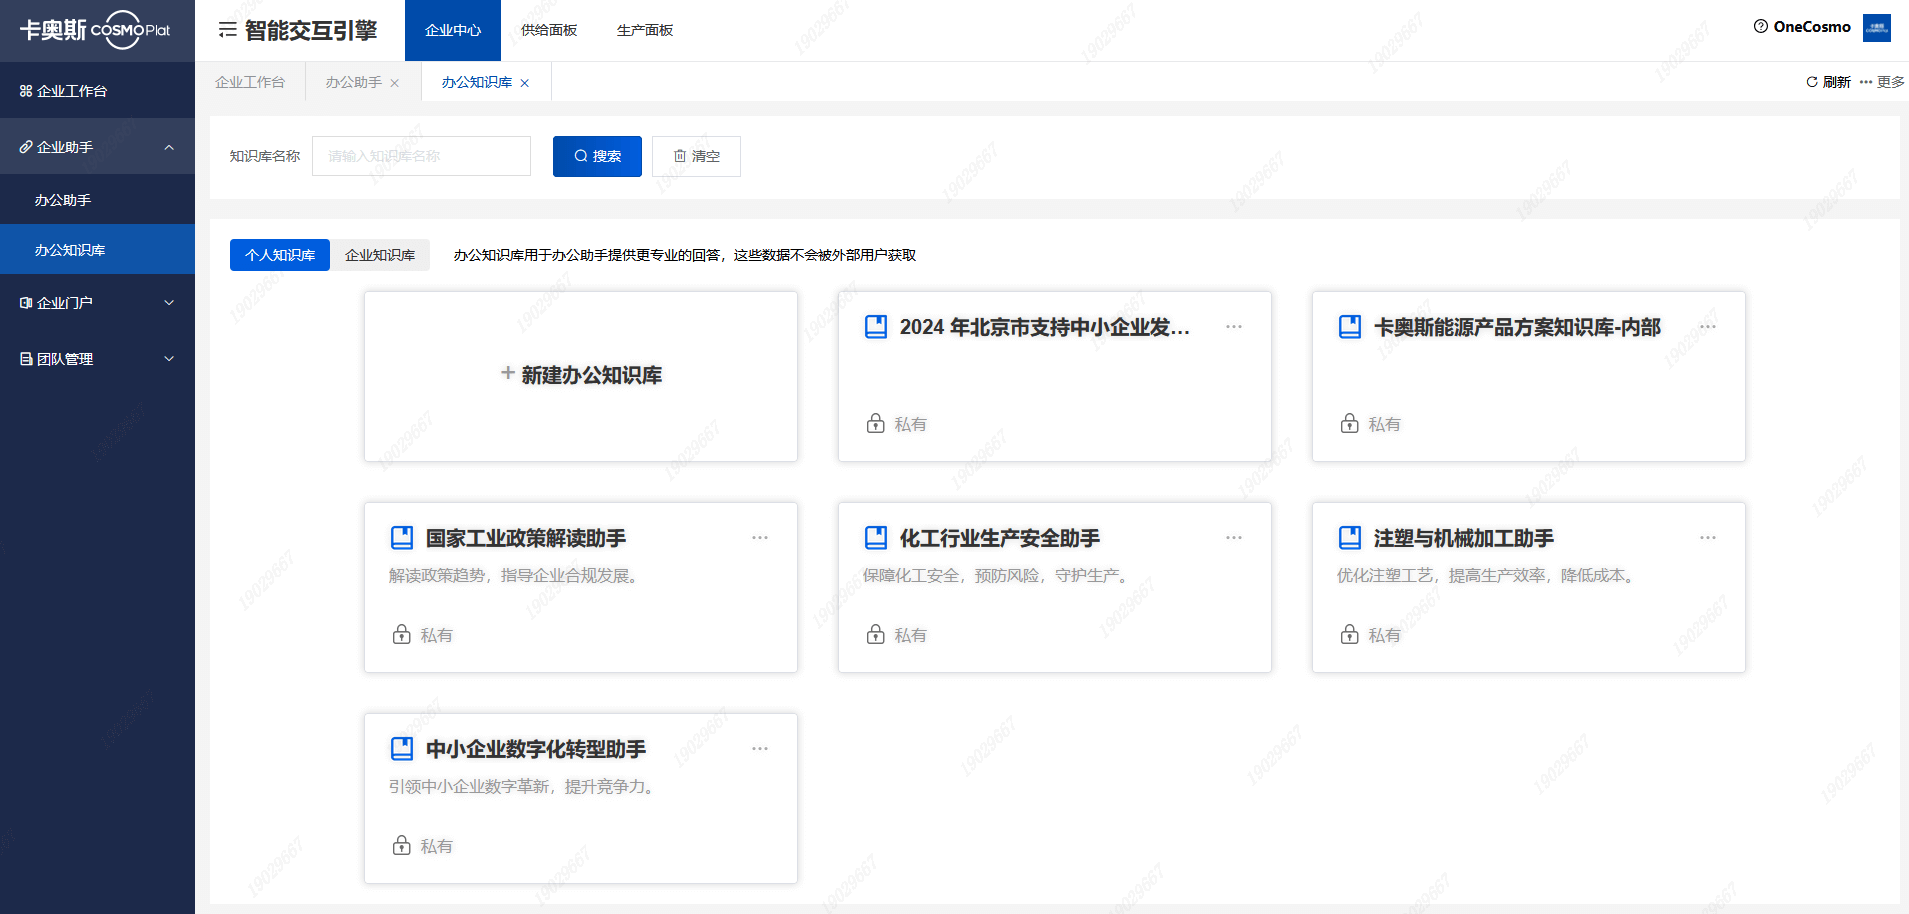Select the 个人知识库 toggle tab
Viewport: 1909px width, 914px height.
click(x=280, y=255)
